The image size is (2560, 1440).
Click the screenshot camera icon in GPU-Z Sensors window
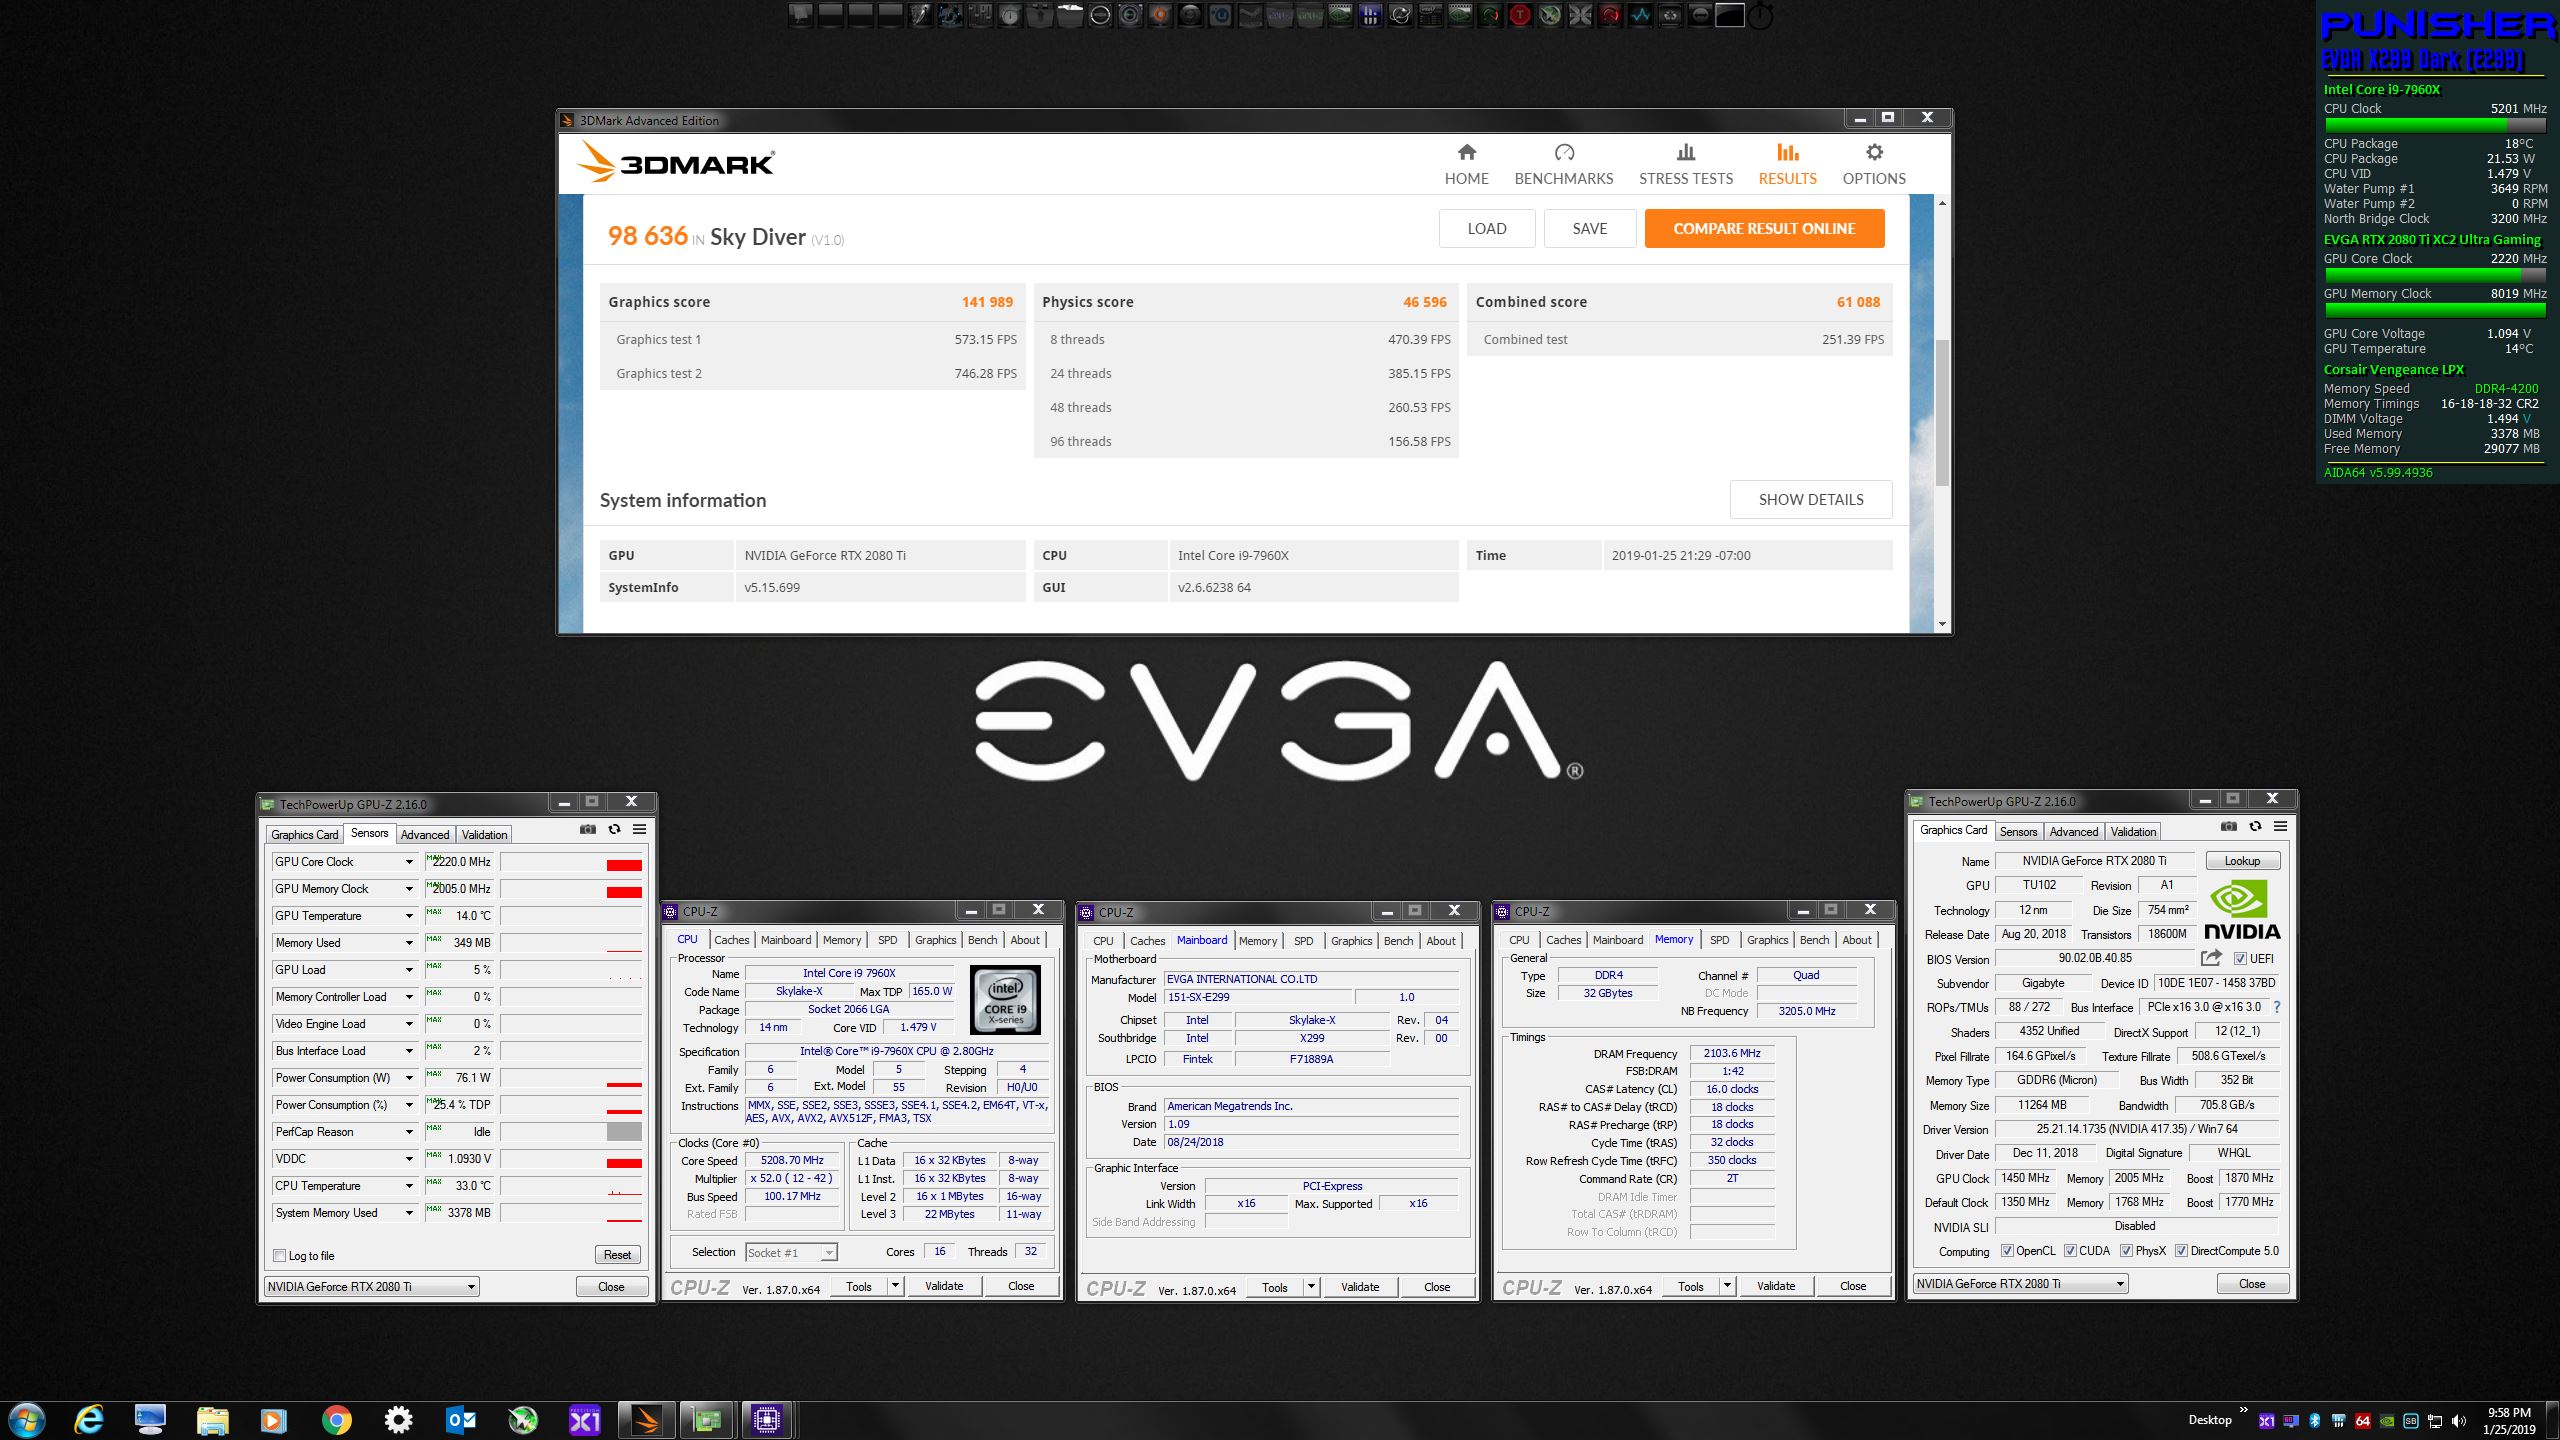(588, 829)
